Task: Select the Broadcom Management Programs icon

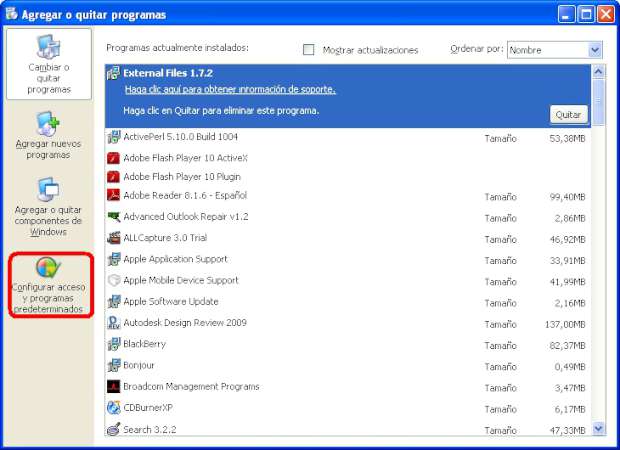Action: [113, 387]
